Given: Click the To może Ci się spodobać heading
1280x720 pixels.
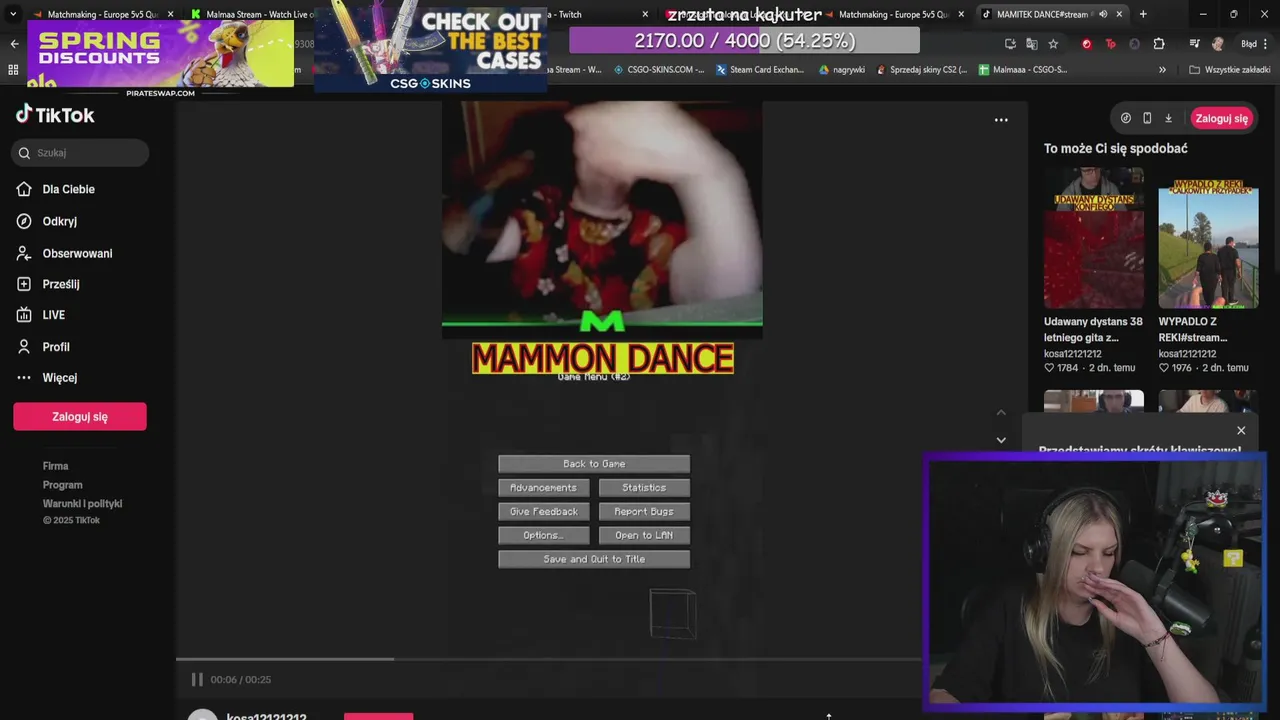Looking at the screenshot, I should pos(1116,148).
